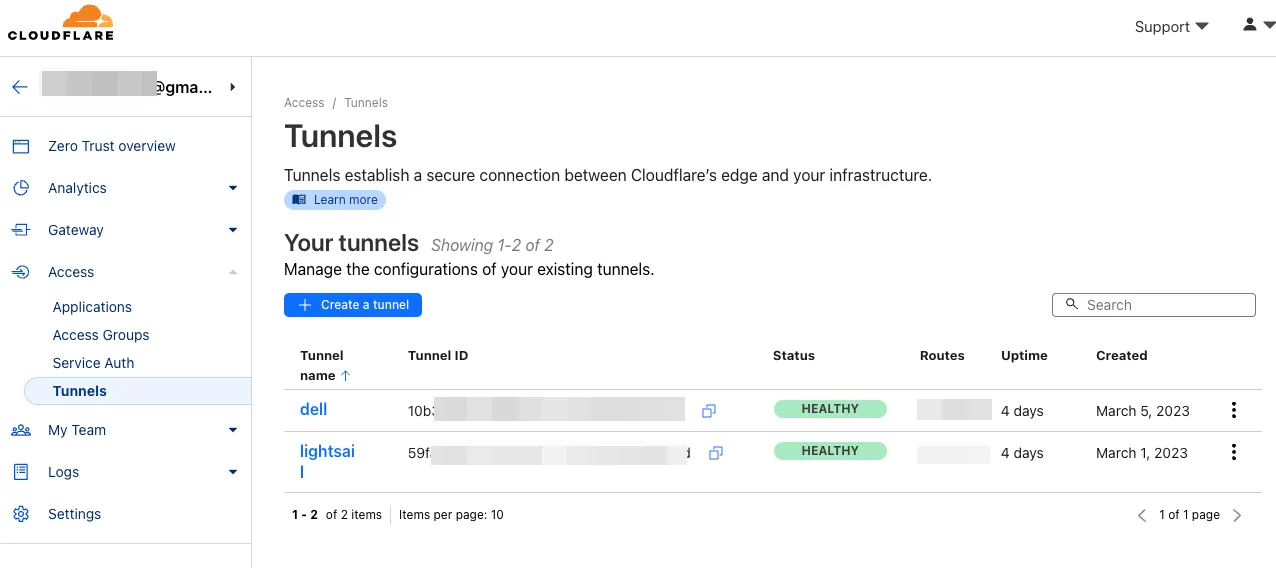Click the back arrow beside the account
This screenshot has height=568, width=1276.
(x=20, y=87)
